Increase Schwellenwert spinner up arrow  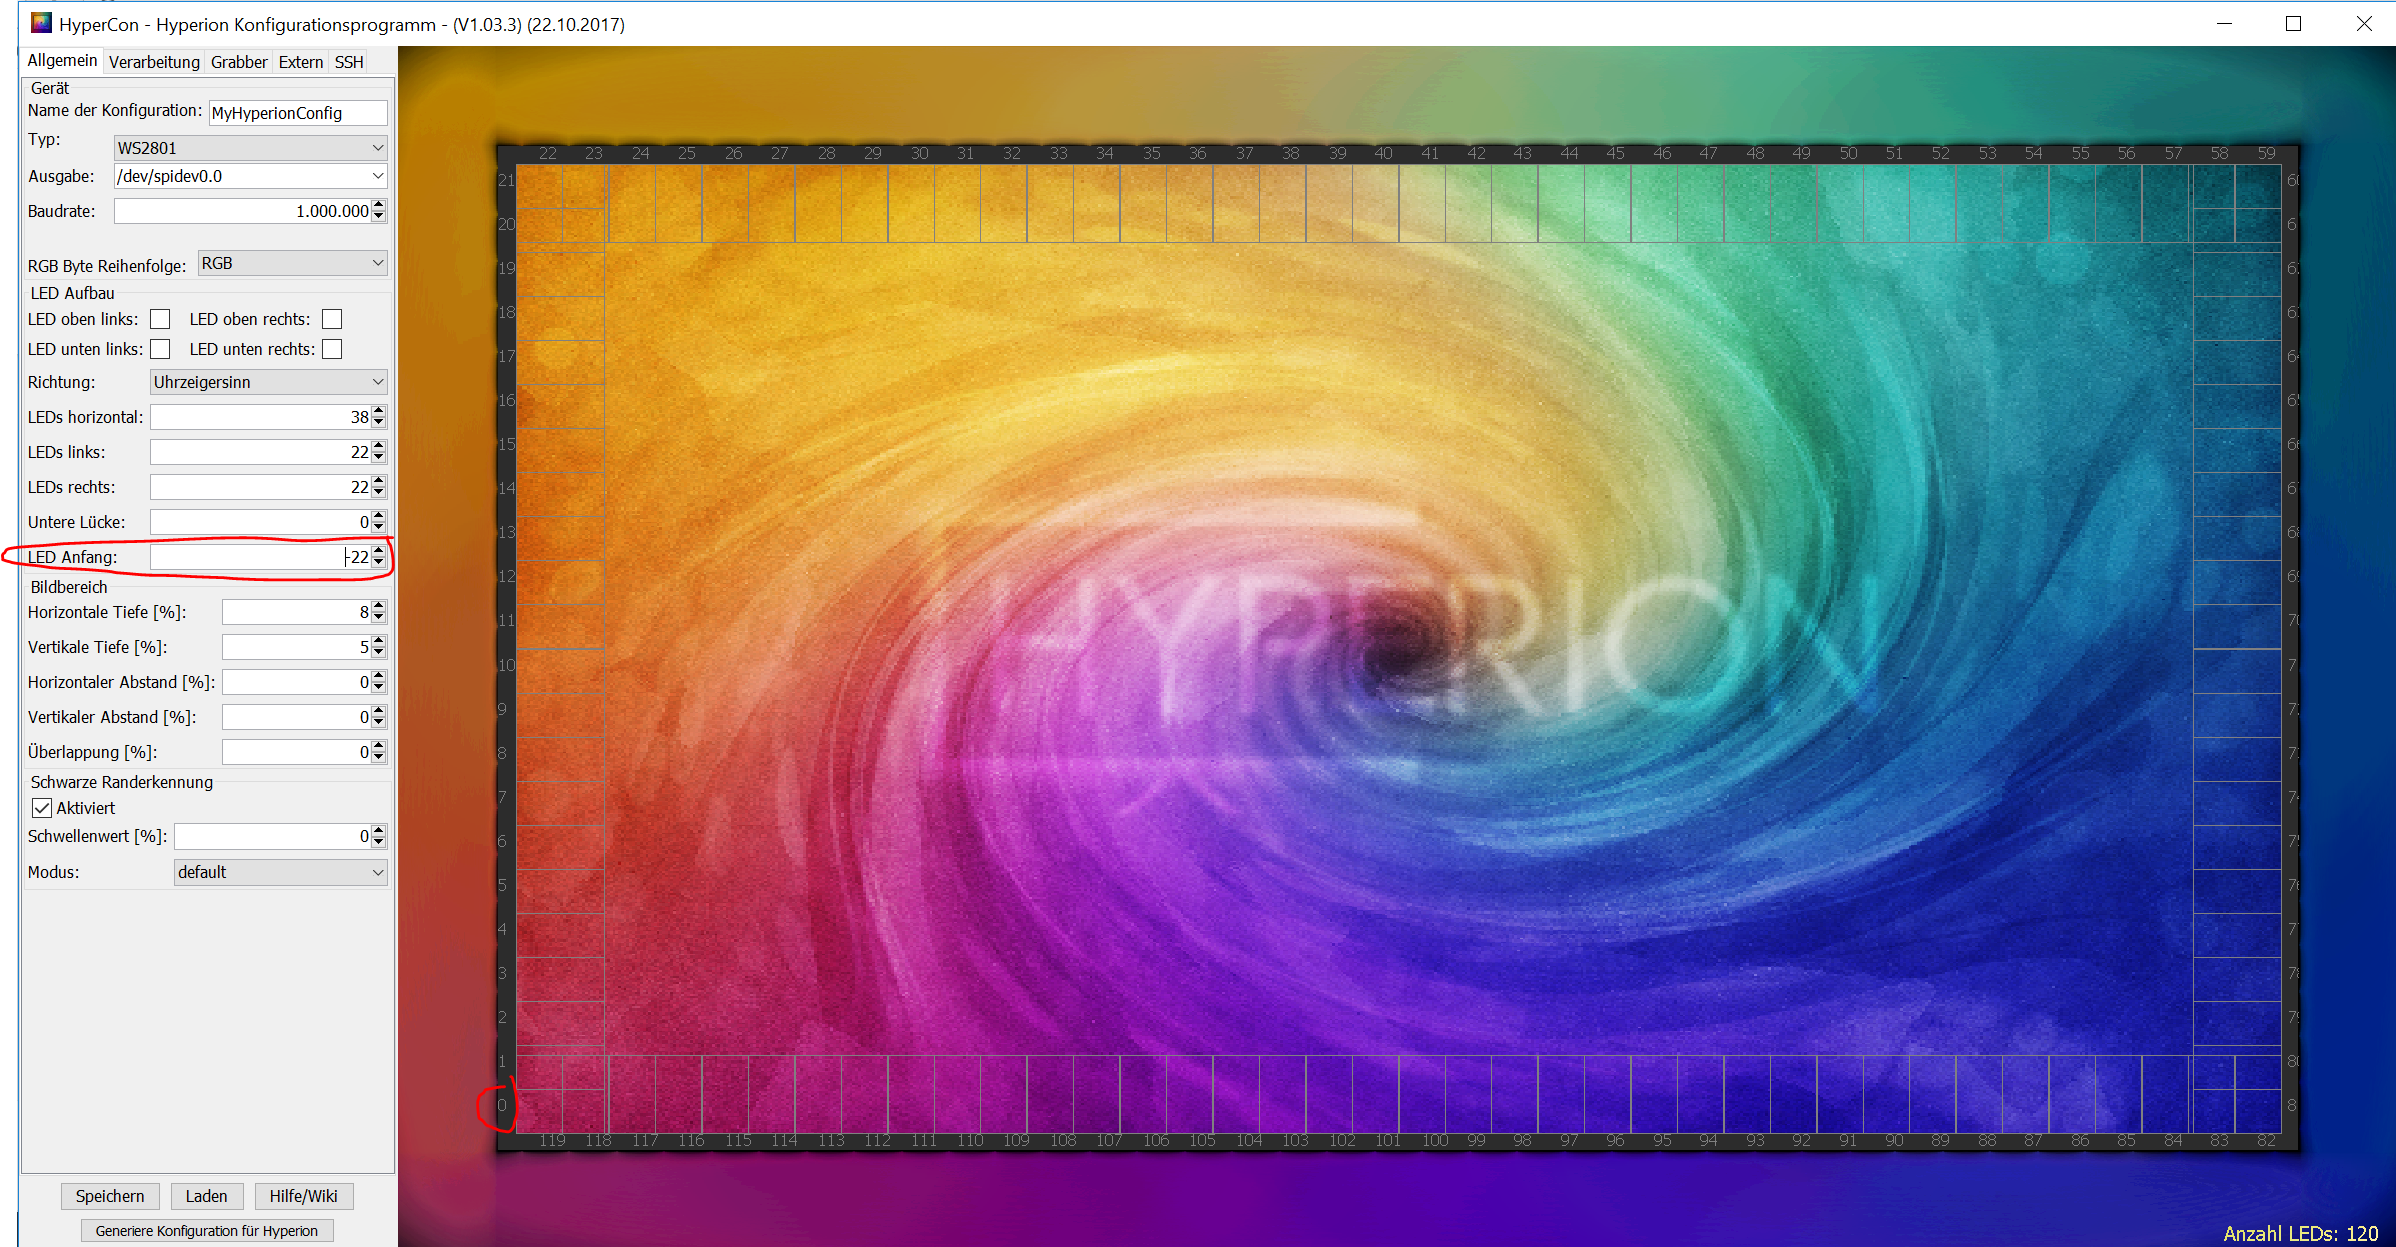pyautogui.click(x=378, y=830)
